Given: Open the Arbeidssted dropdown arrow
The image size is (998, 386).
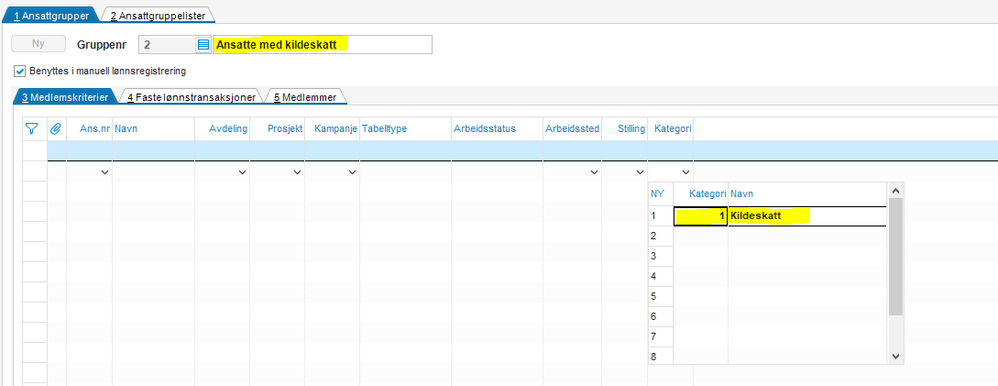Looking at the screenshot, I should click(x=594, y=173).
